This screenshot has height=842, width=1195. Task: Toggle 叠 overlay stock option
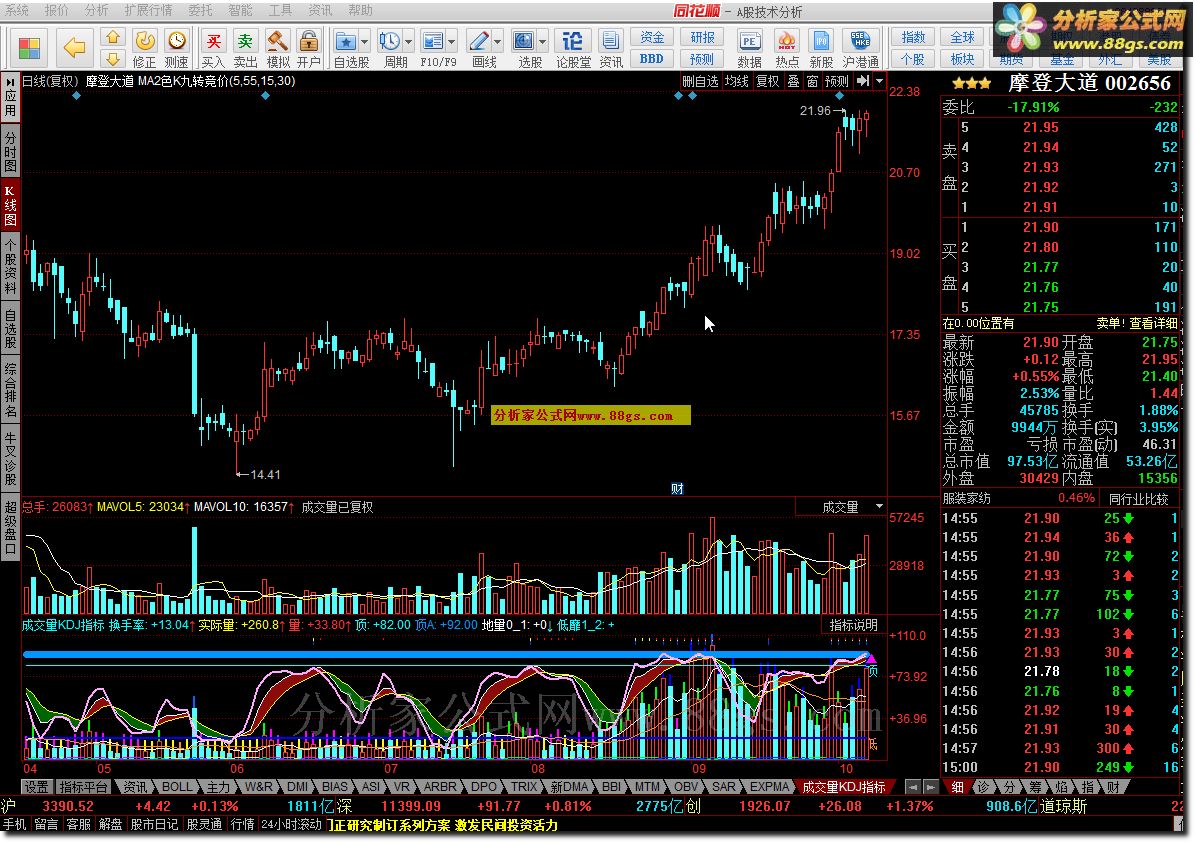[793, 81]
